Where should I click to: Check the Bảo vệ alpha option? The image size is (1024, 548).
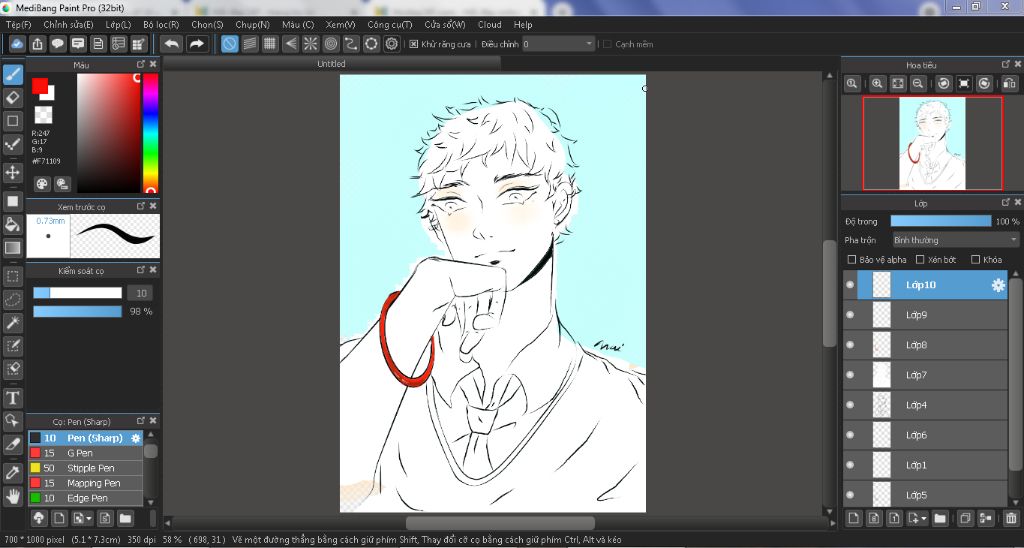[852, 259]
